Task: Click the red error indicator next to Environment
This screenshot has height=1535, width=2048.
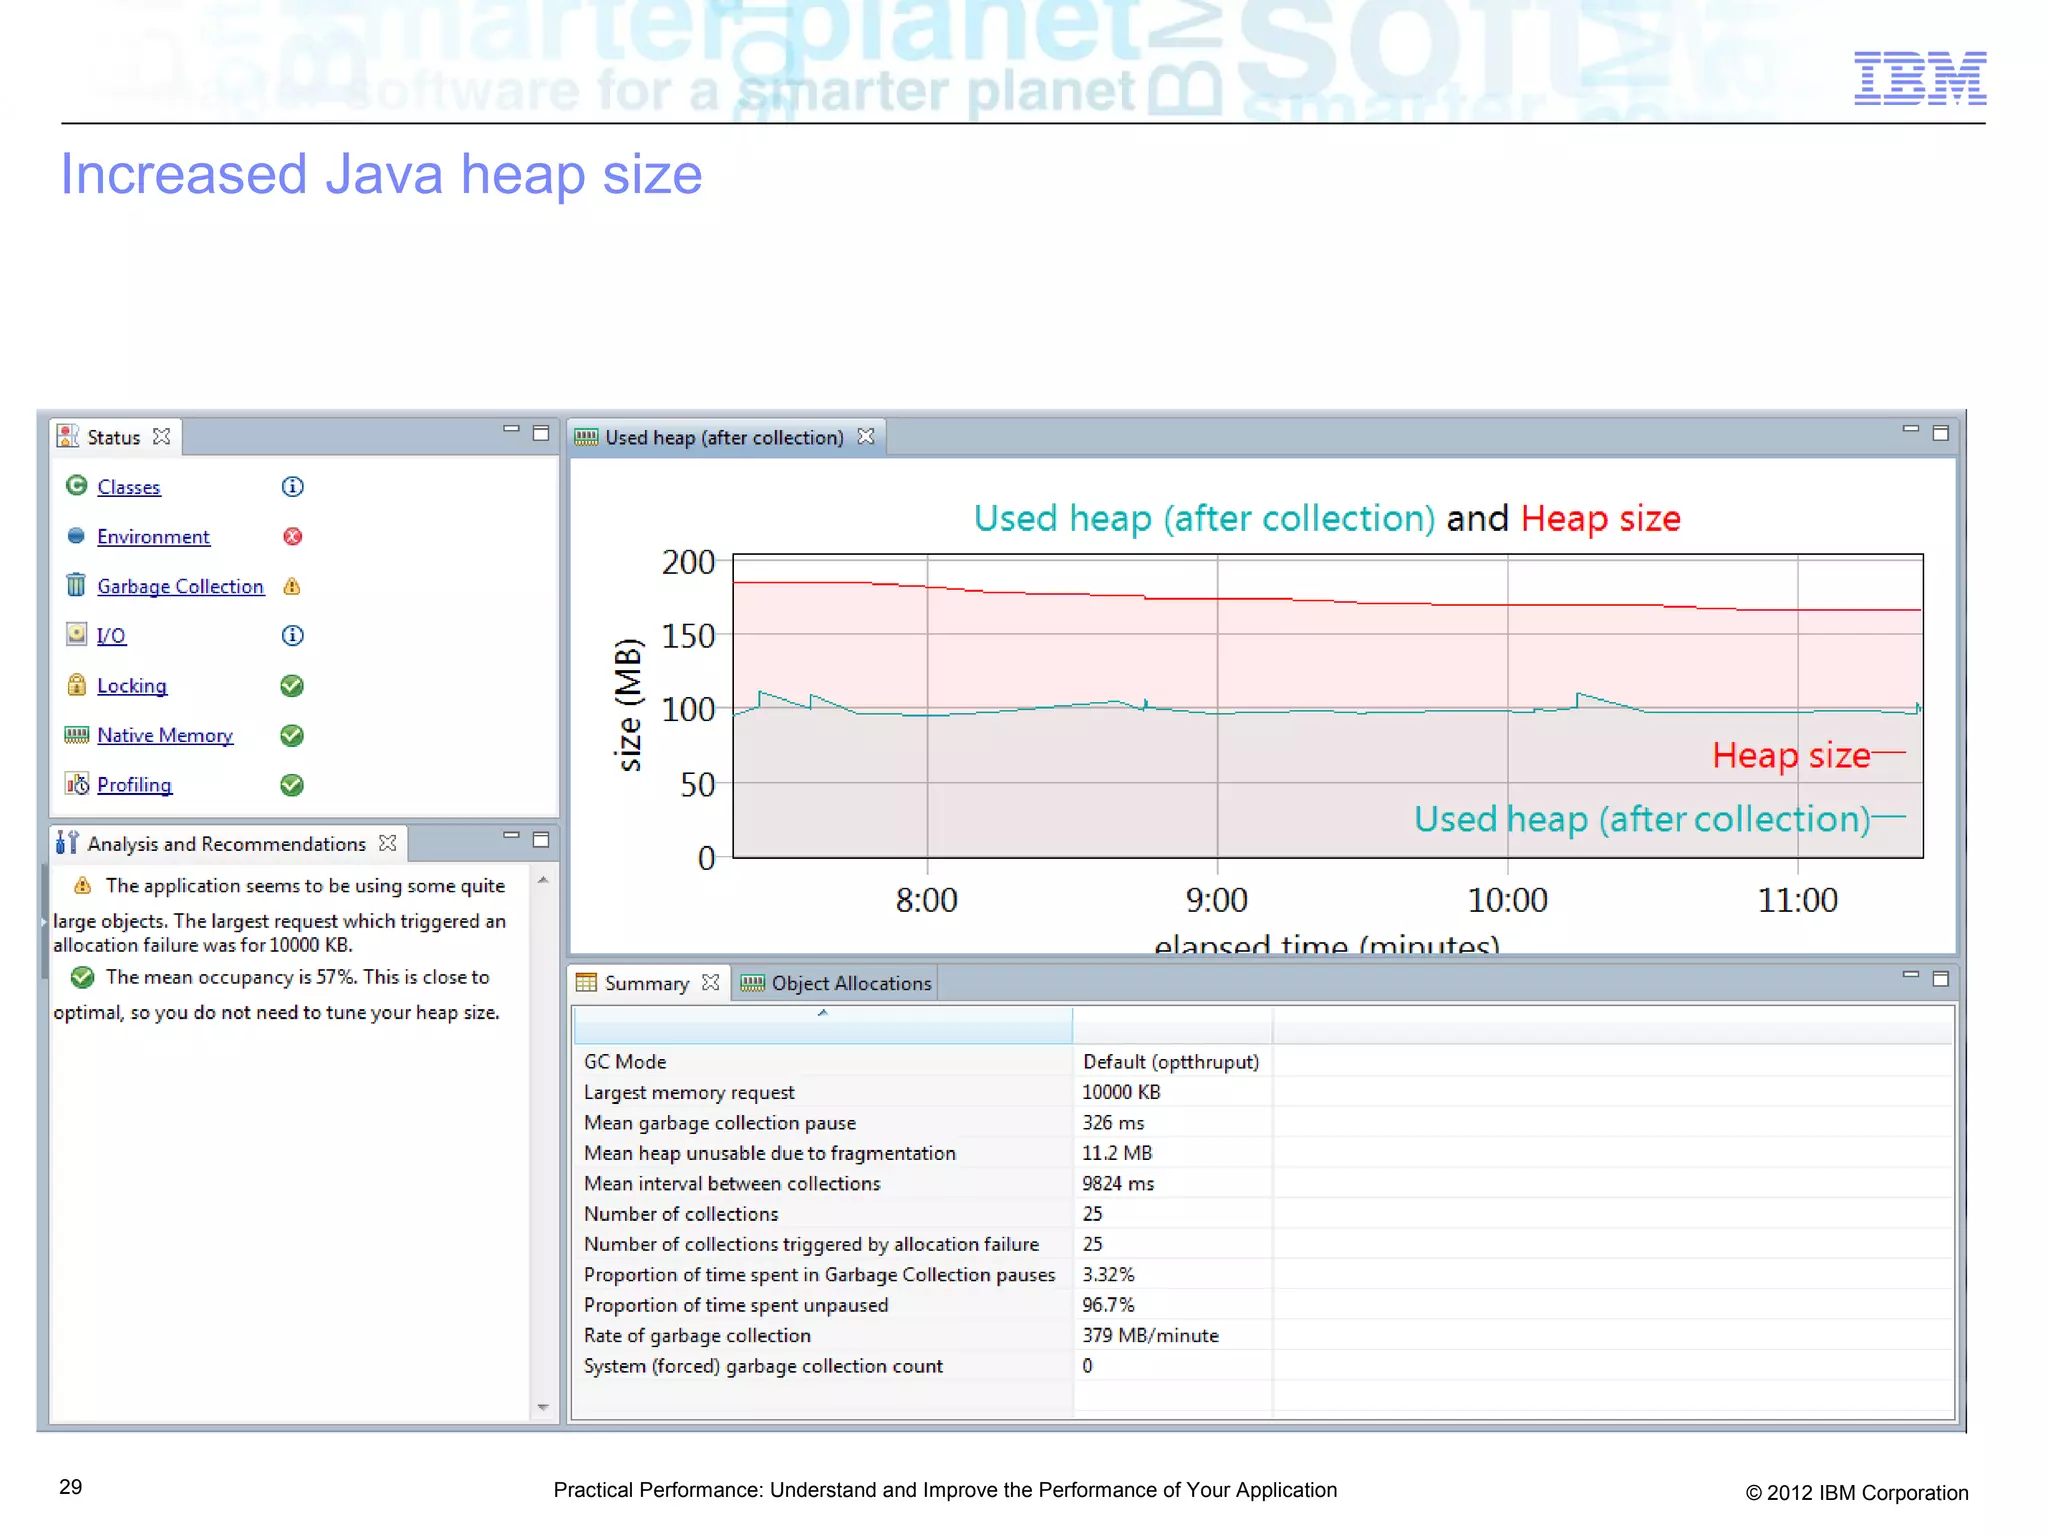Action: pos(292,537)
